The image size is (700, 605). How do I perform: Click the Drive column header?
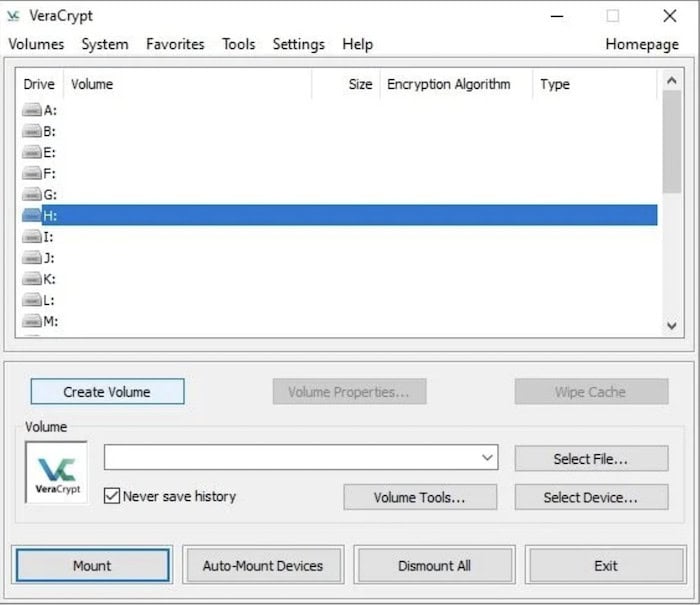pos(39,84)
